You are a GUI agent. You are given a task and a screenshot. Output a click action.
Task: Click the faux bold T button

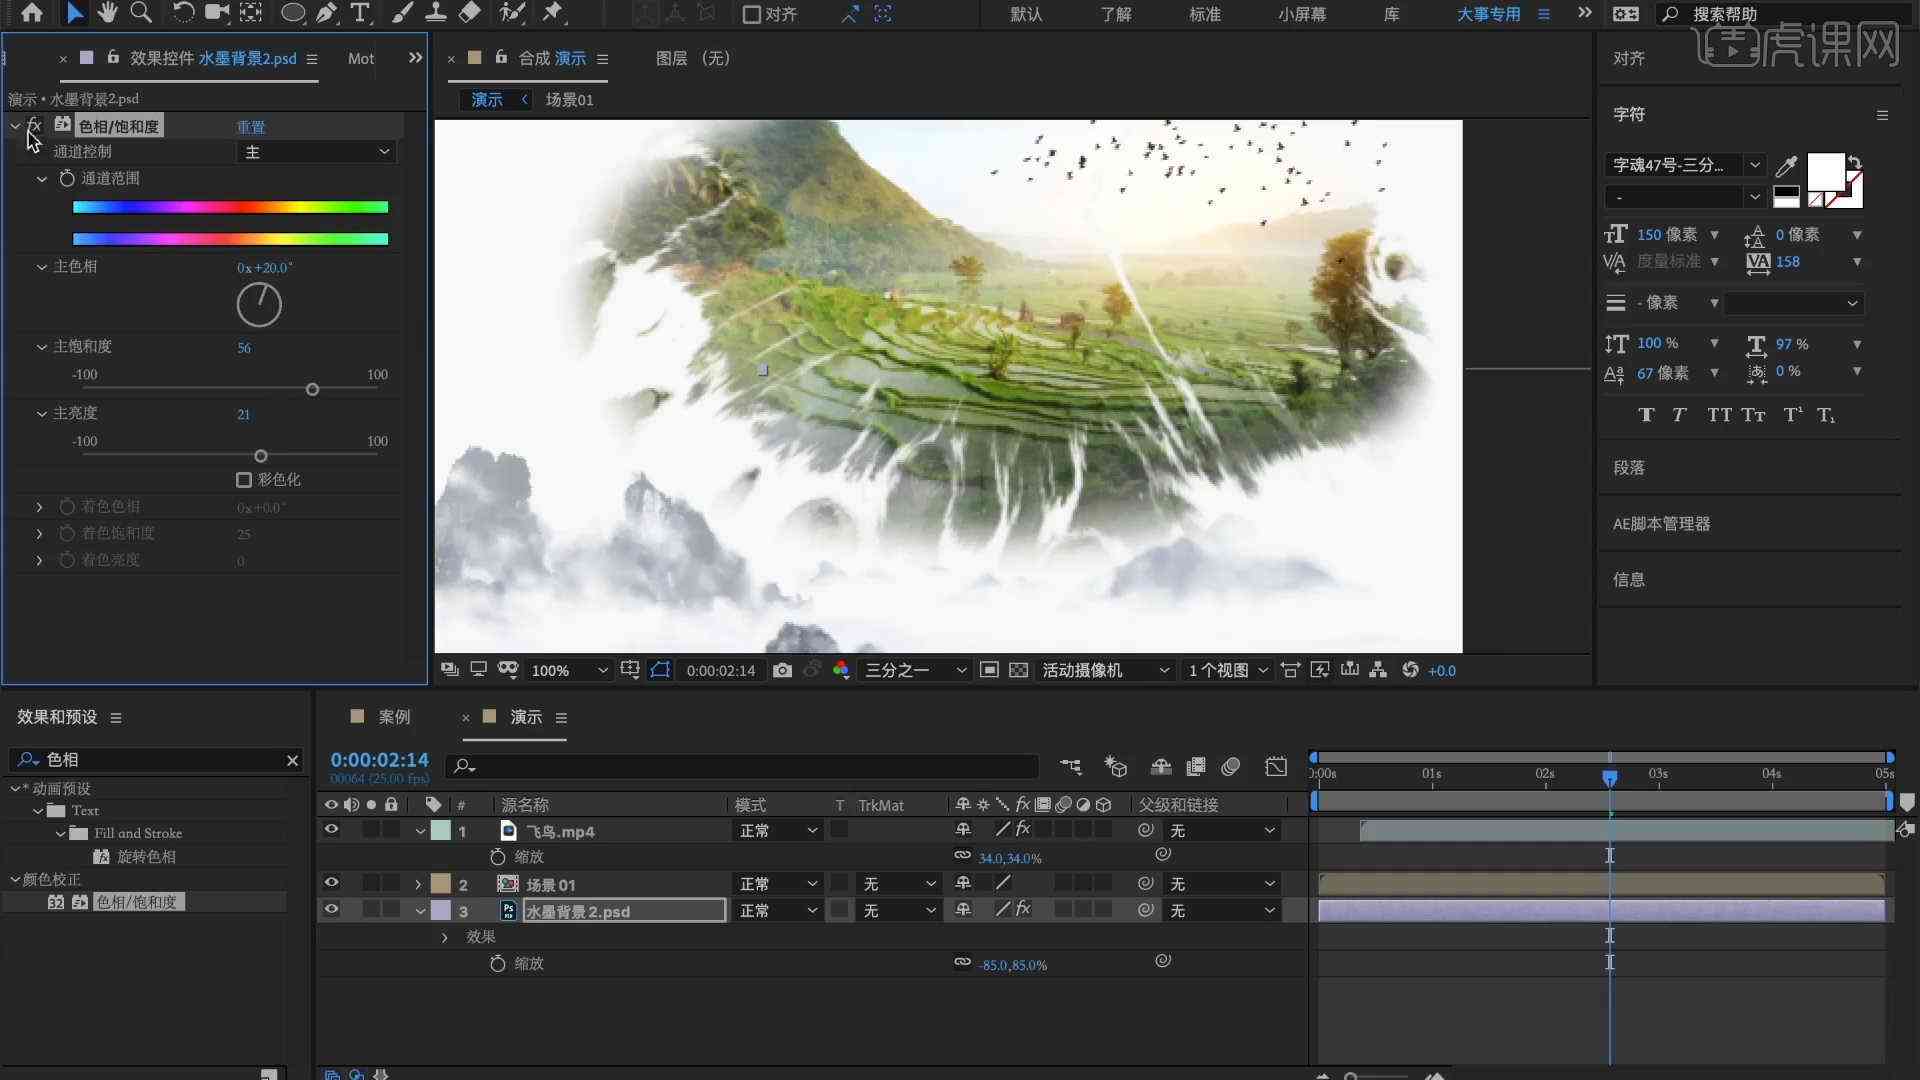[x=1646, y=415]
